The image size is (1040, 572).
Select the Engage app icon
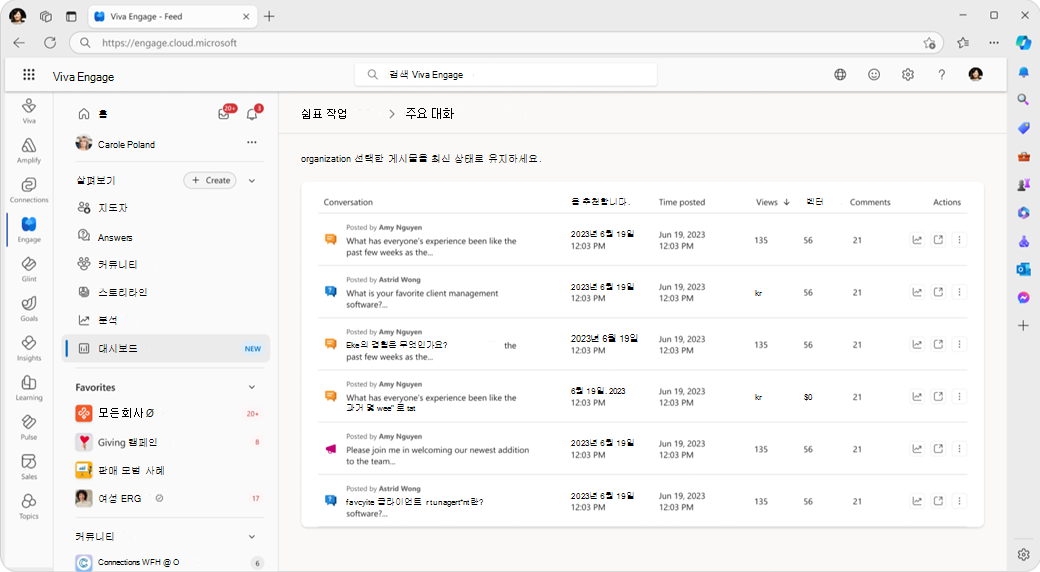coord(29,230)
